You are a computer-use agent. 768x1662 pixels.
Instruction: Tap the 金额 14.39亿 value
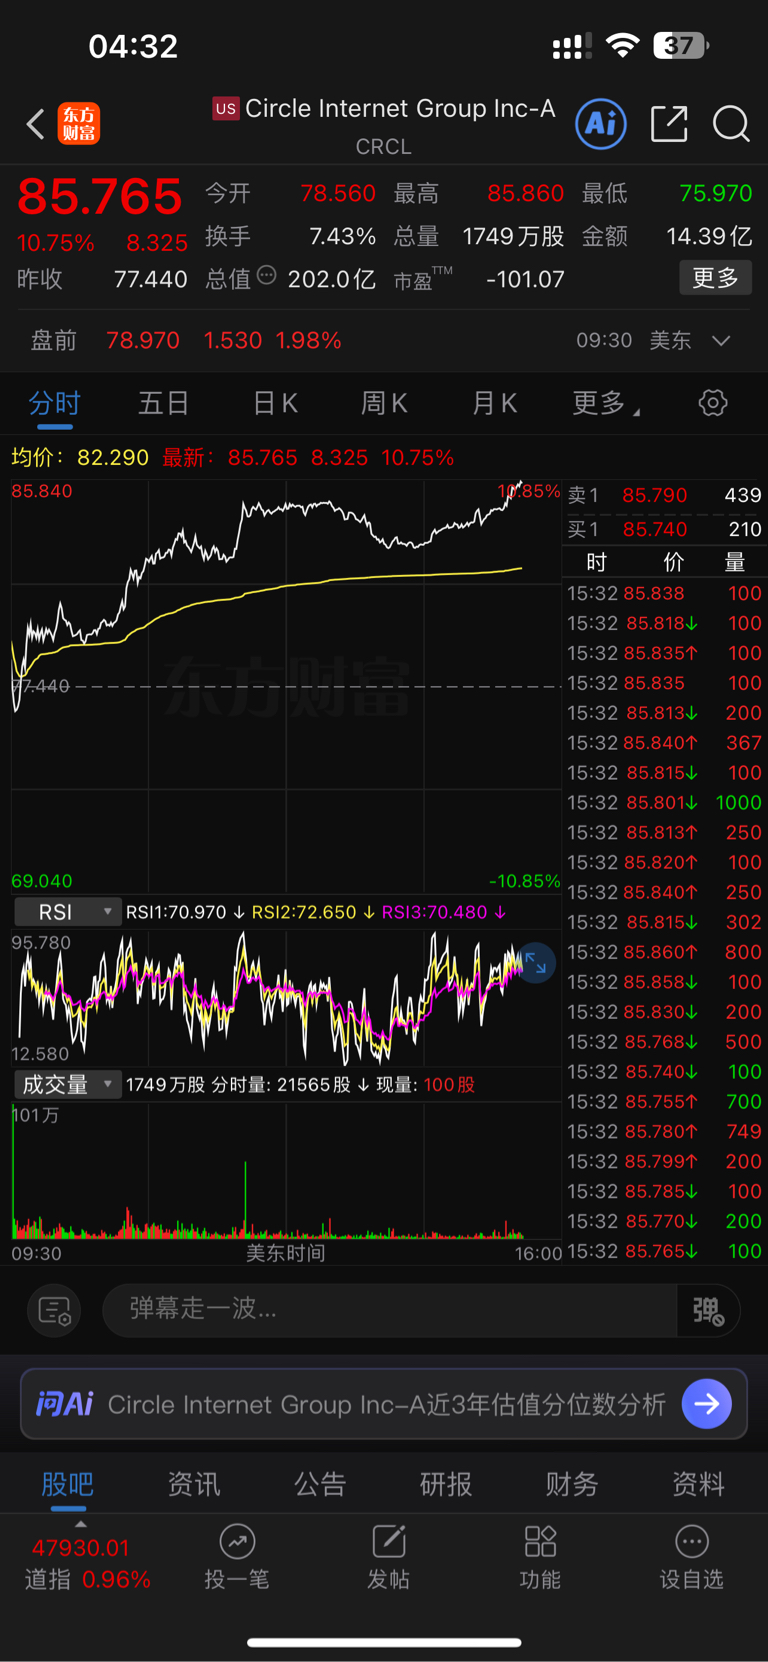coord(709,236)
